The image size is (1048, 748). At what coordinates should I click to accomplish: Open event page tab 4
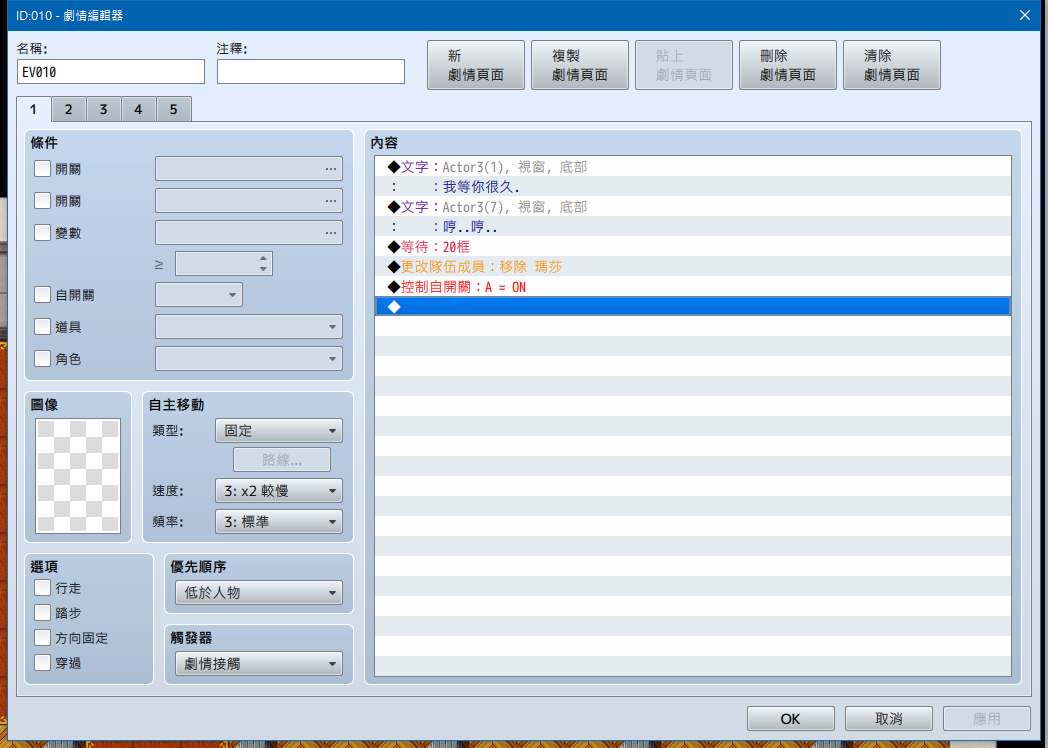pos(138,109)
